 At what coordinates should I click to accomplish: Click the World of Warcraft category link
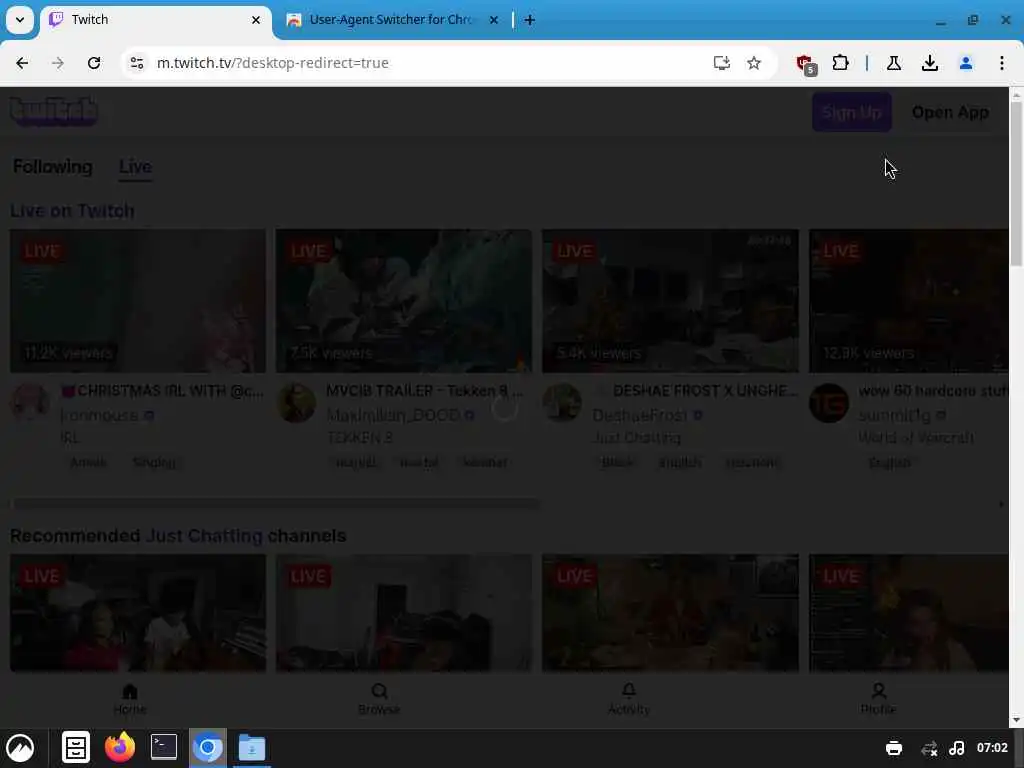click(916, 438)
